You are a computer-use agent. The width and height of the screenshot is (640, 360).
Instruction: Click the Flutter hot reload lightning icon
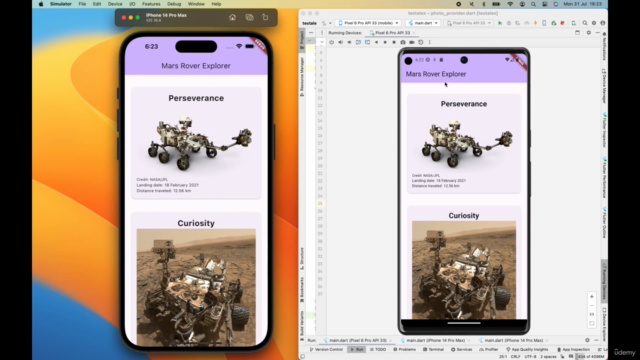tap(535, 23)
